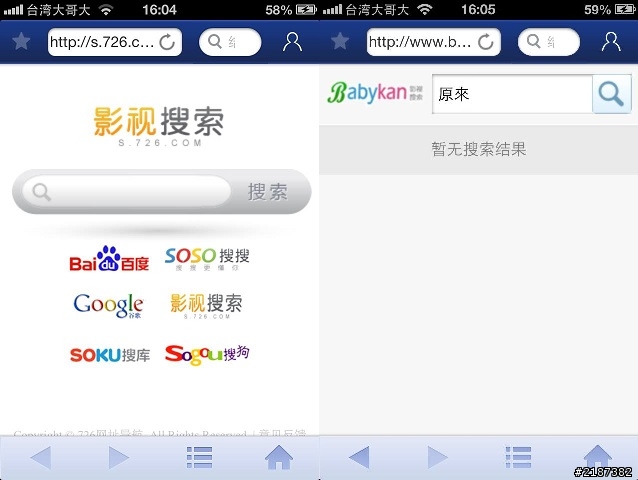638x480 pixels.
Task: Focus the right browser's toolbar search box
Action: pos(549,42)
